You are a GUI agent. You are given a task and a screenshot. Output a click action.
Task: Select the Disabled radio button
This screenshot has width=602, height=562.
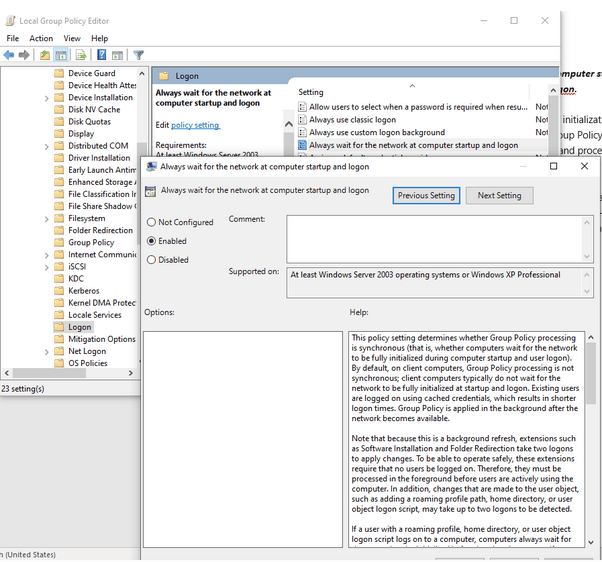[x=151, y=260]
